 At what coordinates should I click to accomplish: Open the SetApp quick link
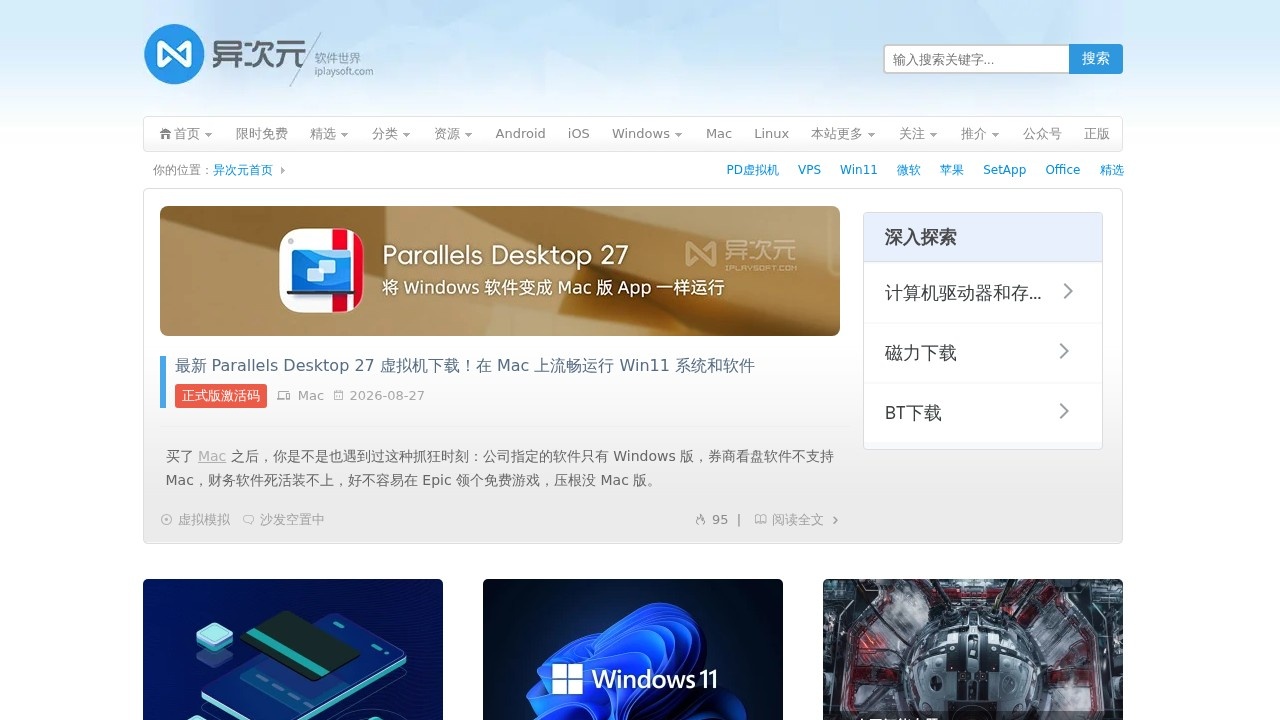[1005, 170]
